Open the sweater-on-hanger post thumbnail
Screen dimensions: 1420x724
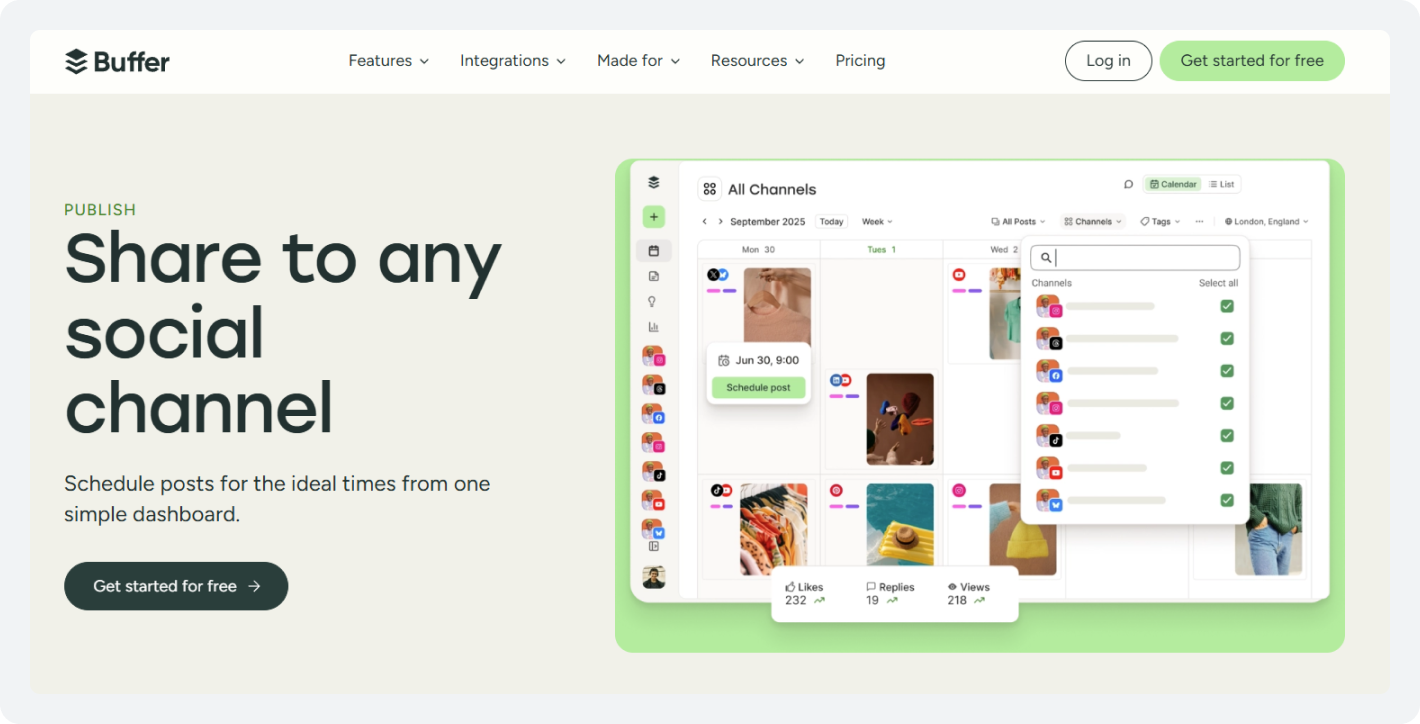pos(777,306)
